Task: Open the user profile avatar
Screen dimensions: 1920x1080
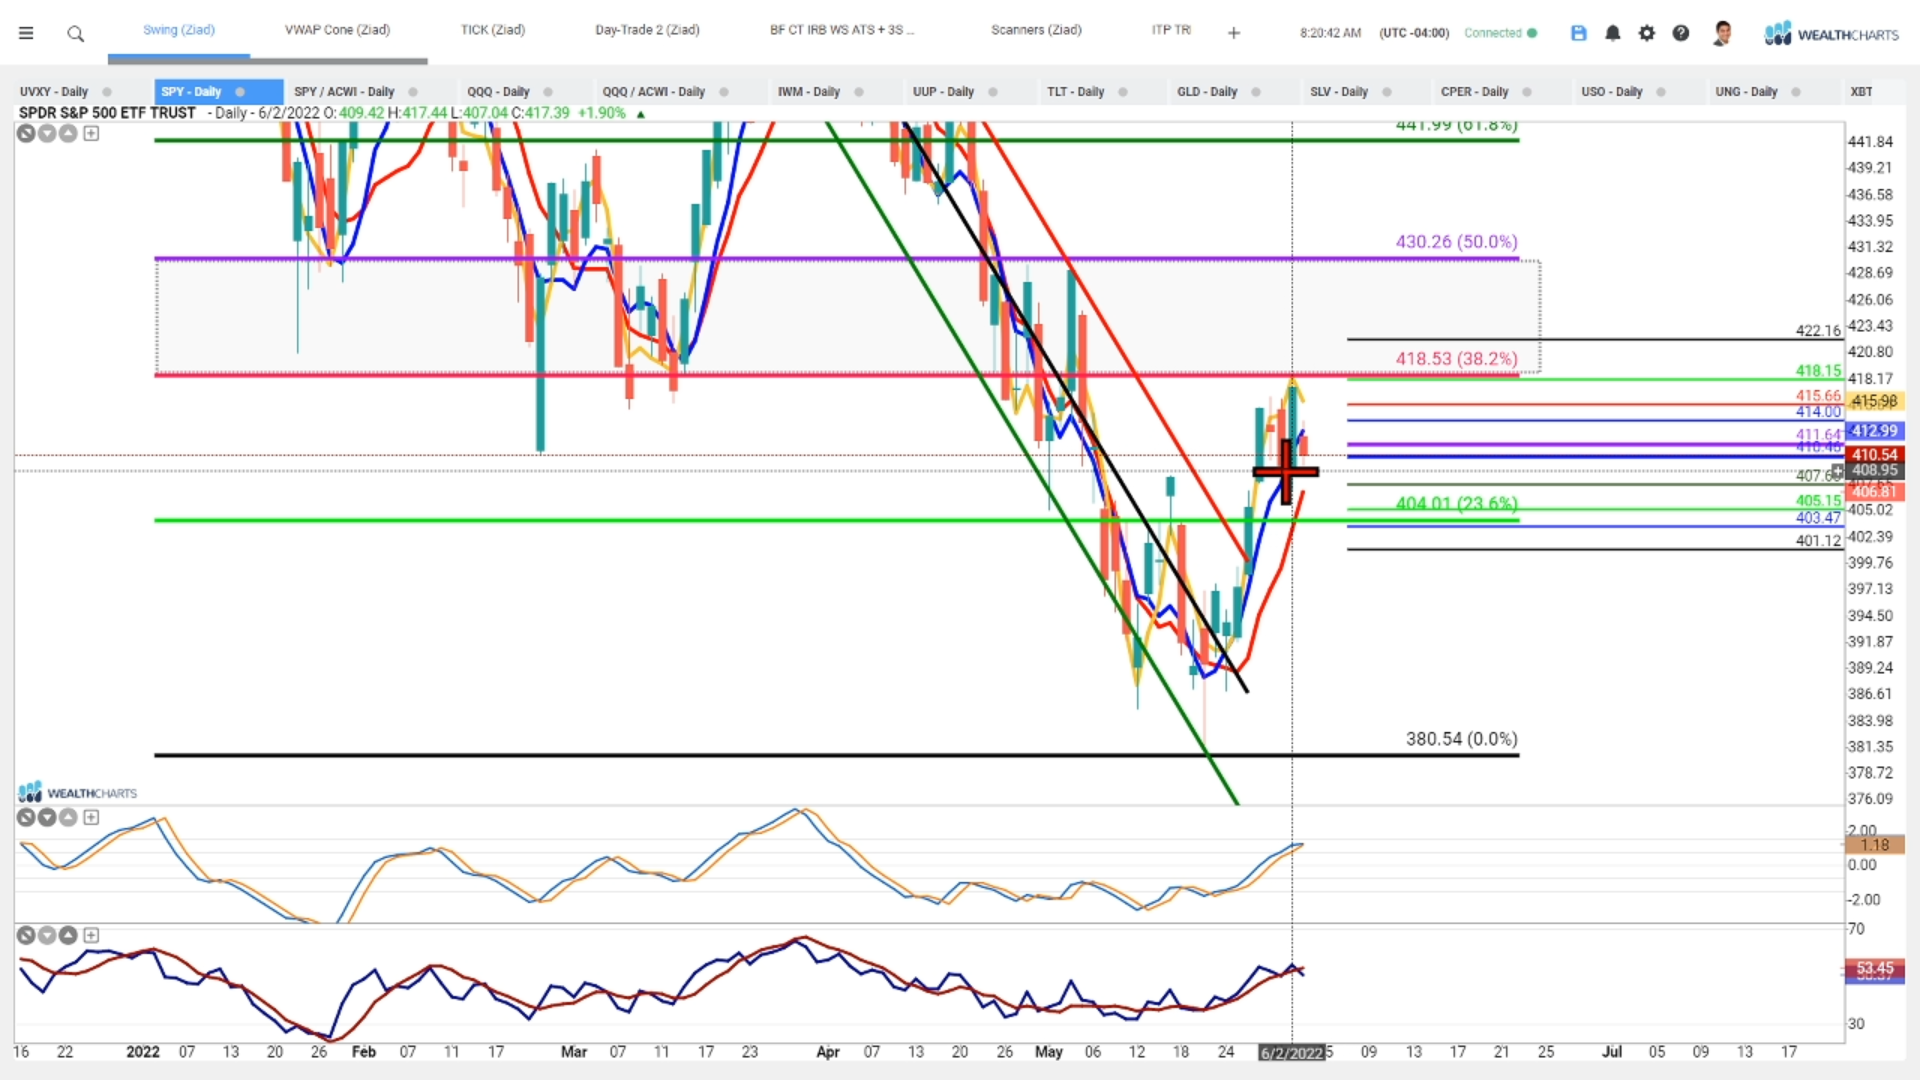Action: click(x=1722, y=33)
